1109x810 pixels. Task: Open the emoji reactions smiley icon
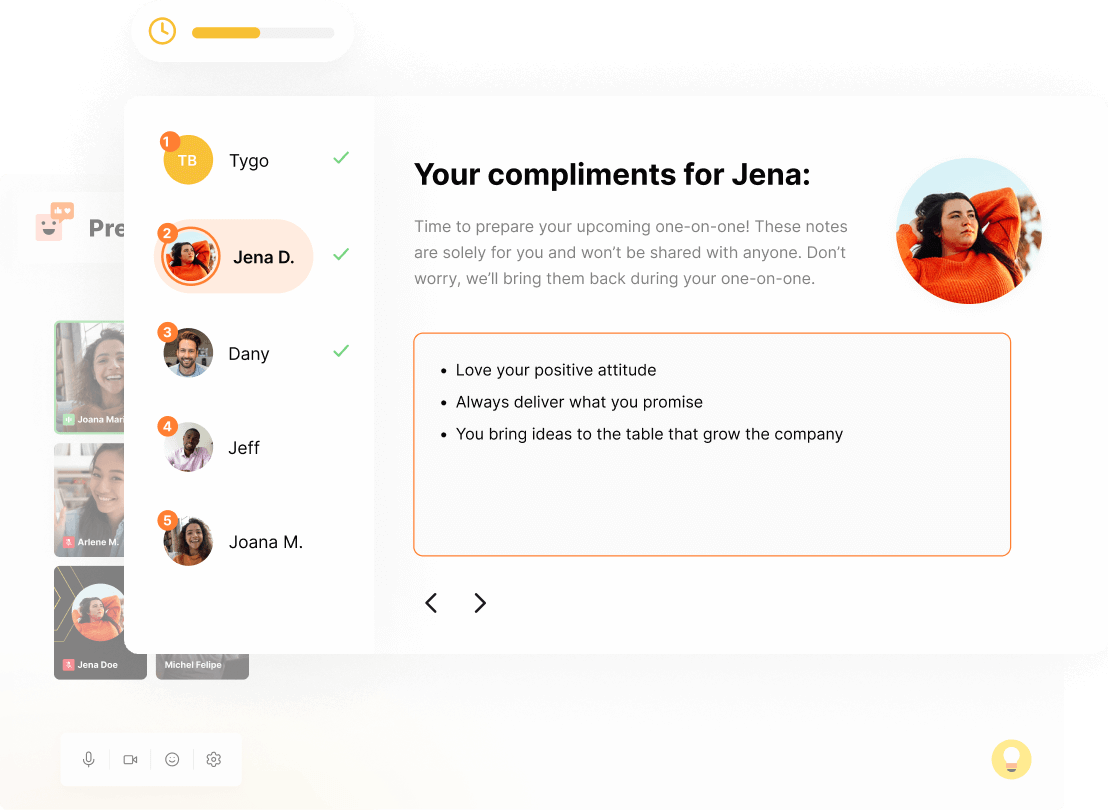point(172,759)
